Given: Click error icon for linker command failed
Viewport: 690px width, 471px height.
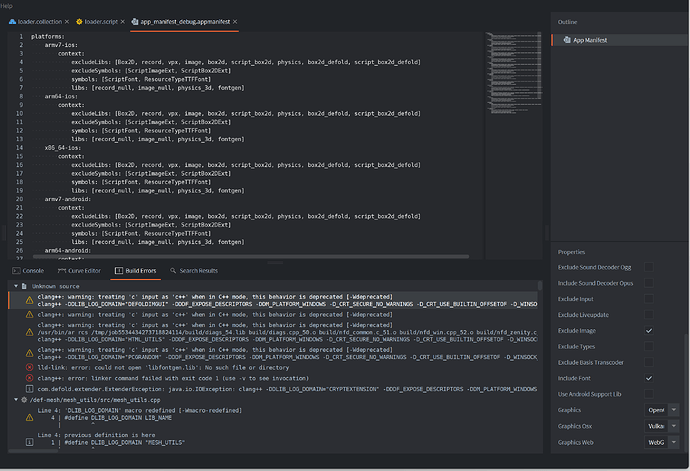Looking at the screenshot, I should pyautogui.click(x=29, y=378).
